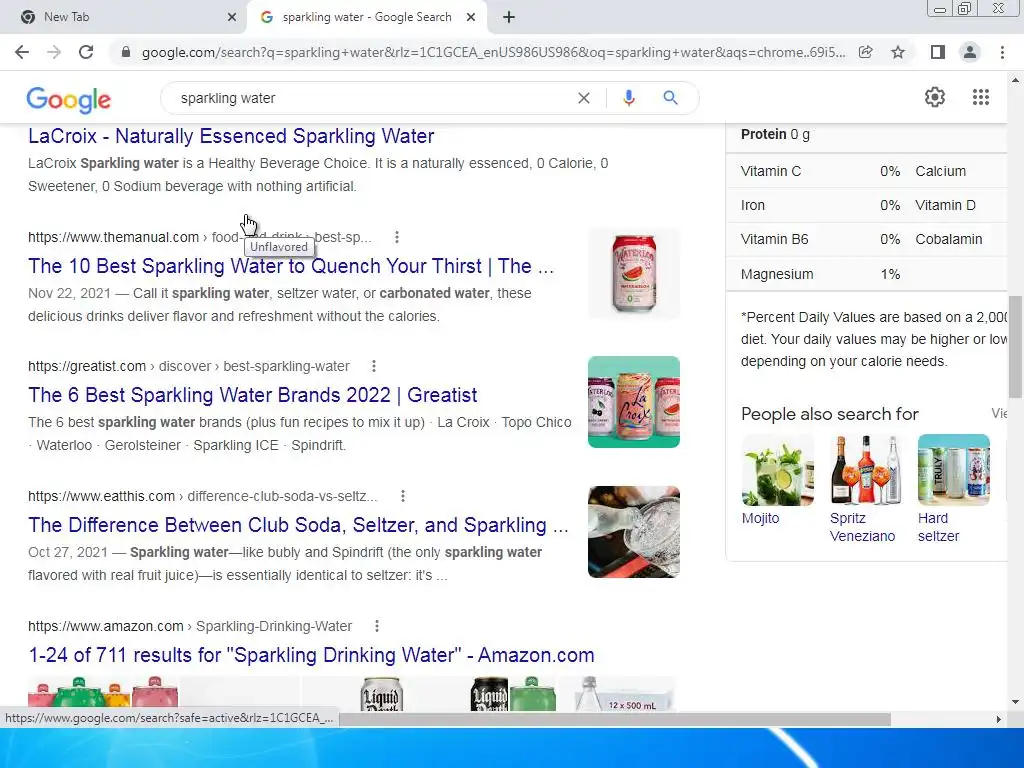Viewport: 1024px width, 768px height.
Task: Go to Google home via the logo
Action: (69, 99)
